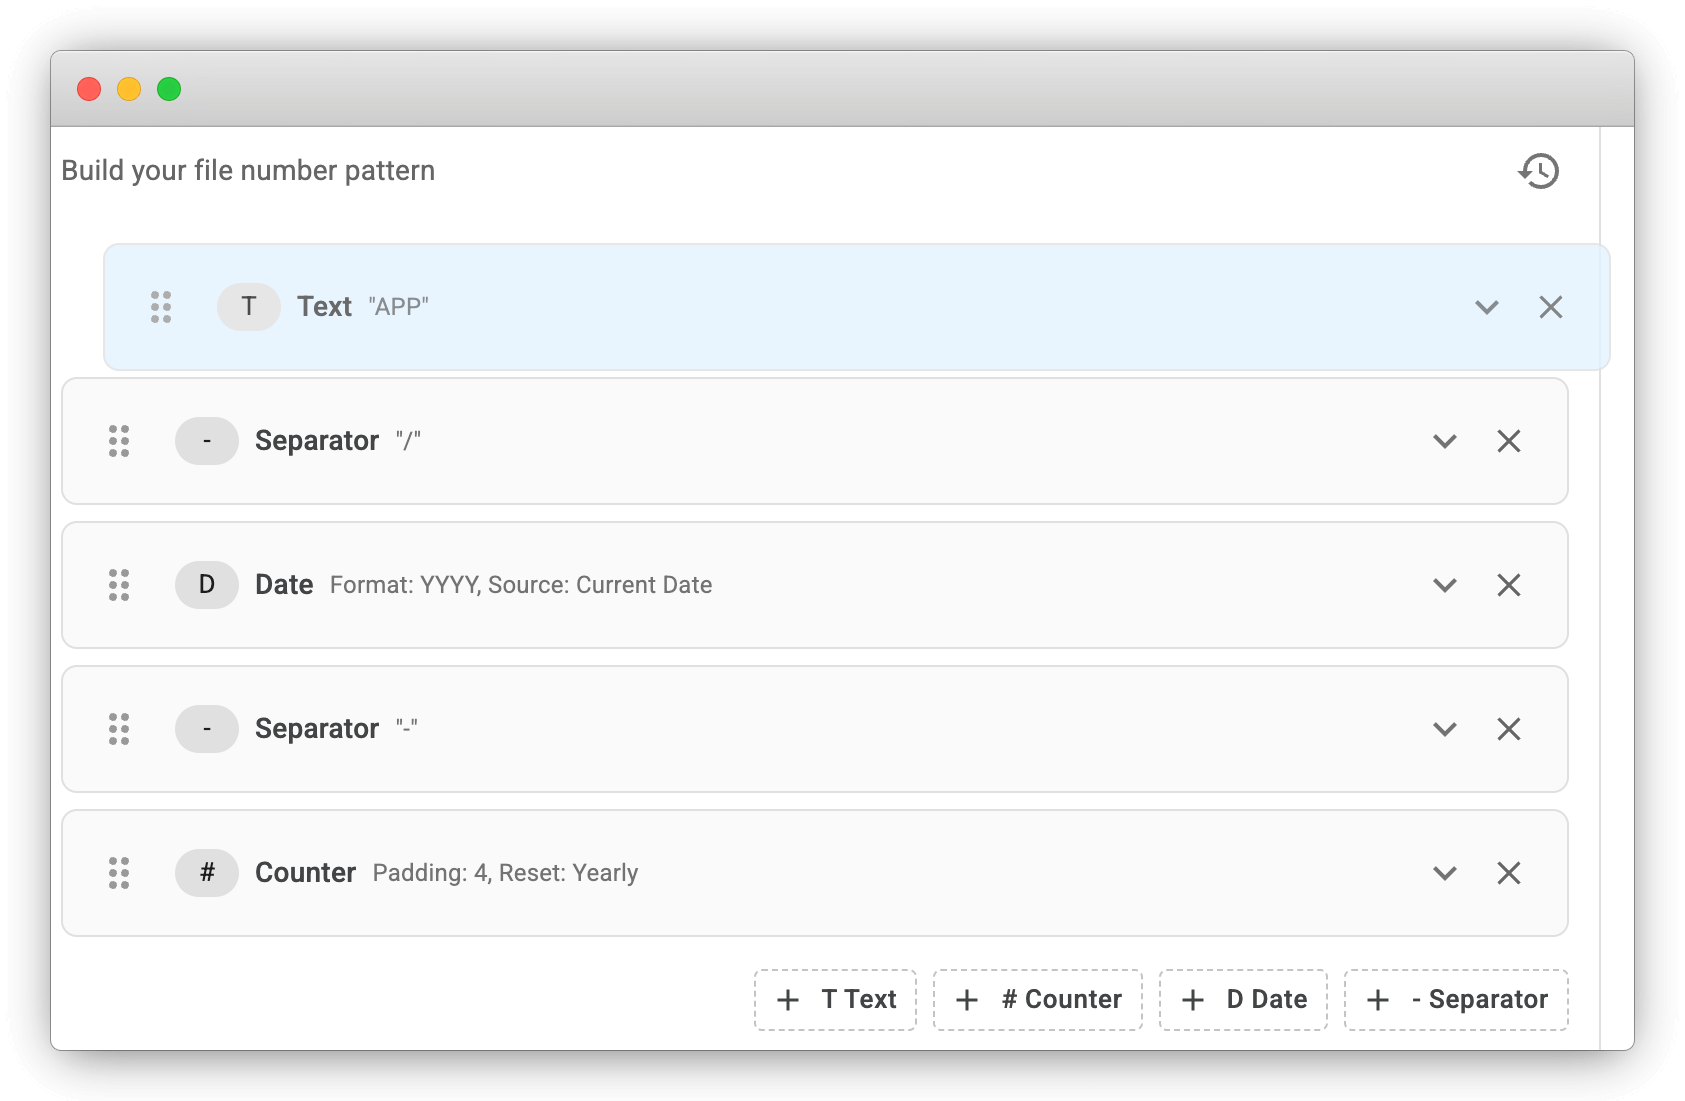Screen dimensions: 1685x1101
Task: Click the dash badge on the "-" Separator
Action: 206,729
